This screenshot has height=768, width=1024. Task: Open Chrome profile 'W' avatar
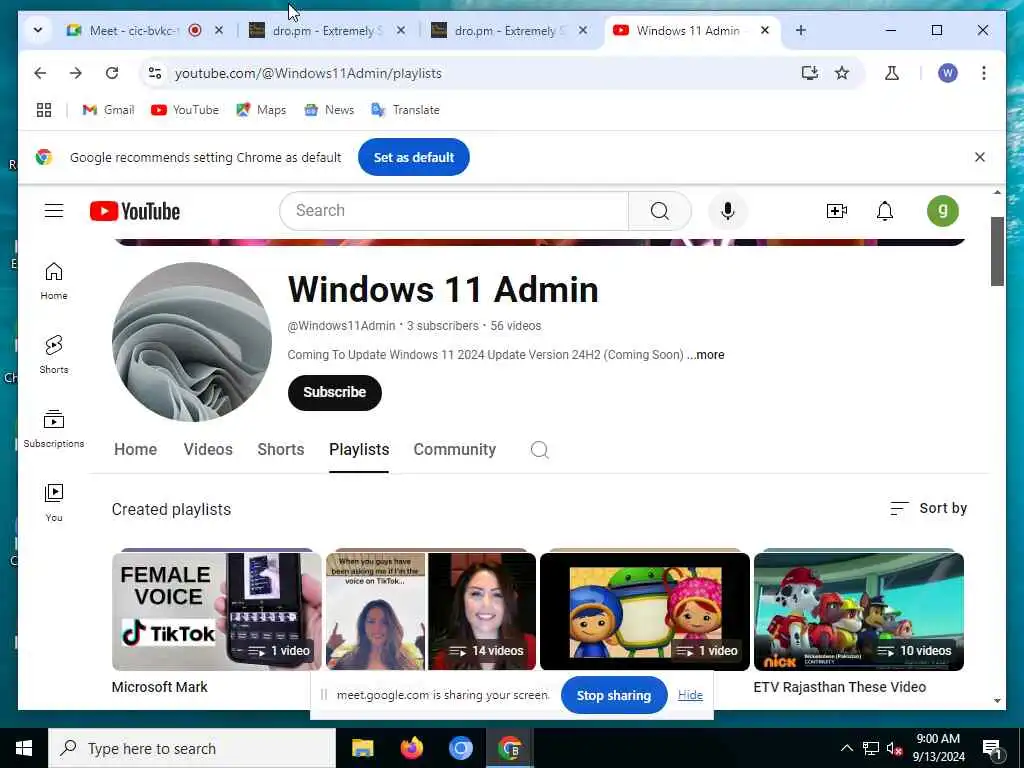(948, 73)
